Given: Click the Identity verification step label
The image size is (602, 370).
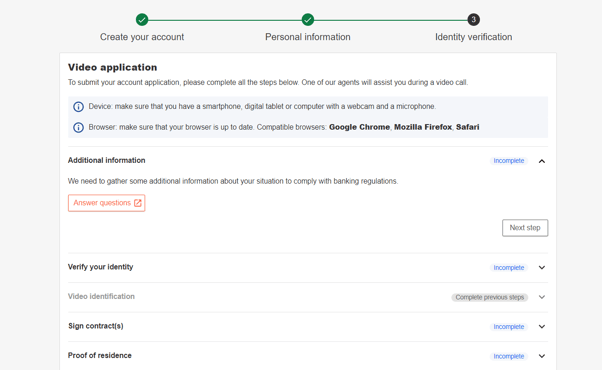Looking at the screenshot, I should coord(473,37).
